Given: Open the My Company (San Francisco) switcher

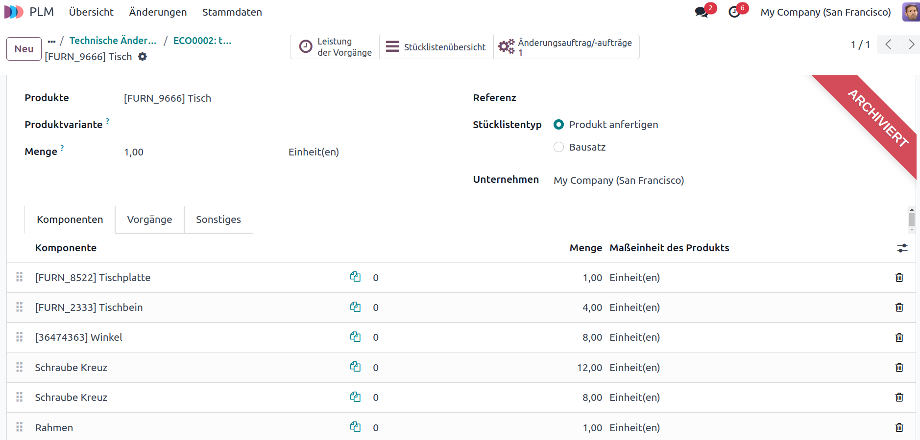Looking at the screenshot, I should [826, 12].
